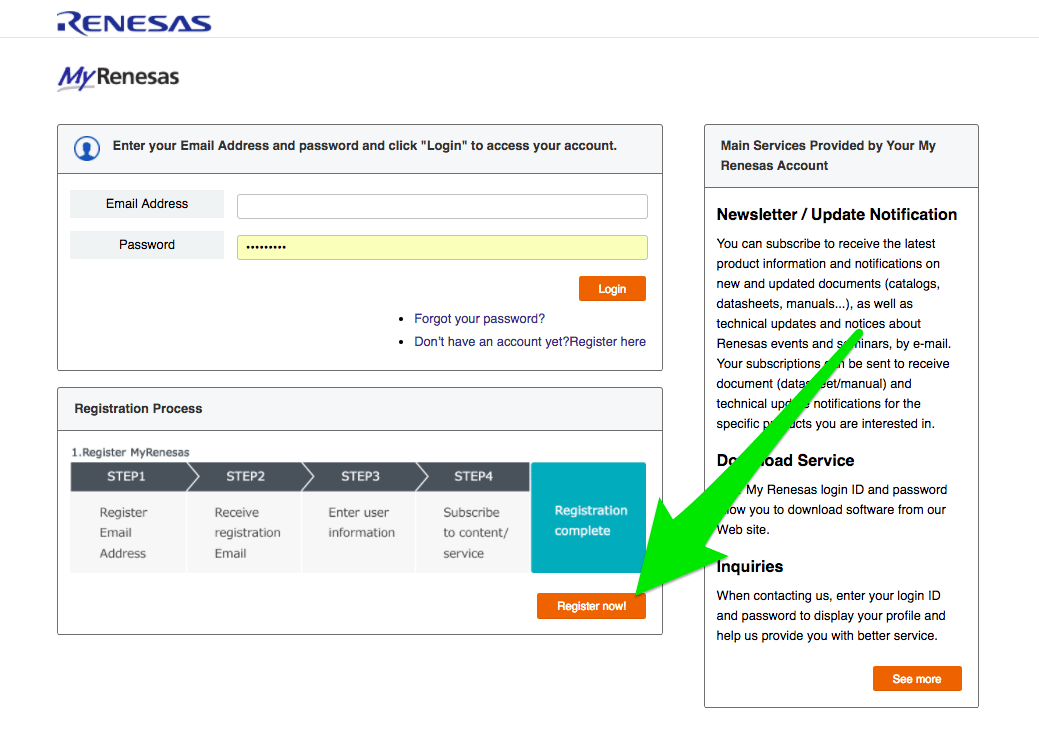1039x753 pixels.
Task: Click the STEP4 step header
Action: 473,477
